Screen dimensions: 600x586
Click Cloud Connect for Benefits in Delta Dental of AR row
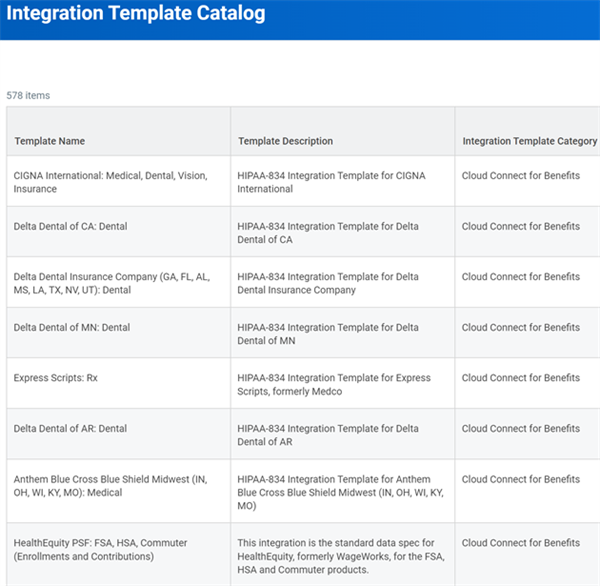click(520, 428)
